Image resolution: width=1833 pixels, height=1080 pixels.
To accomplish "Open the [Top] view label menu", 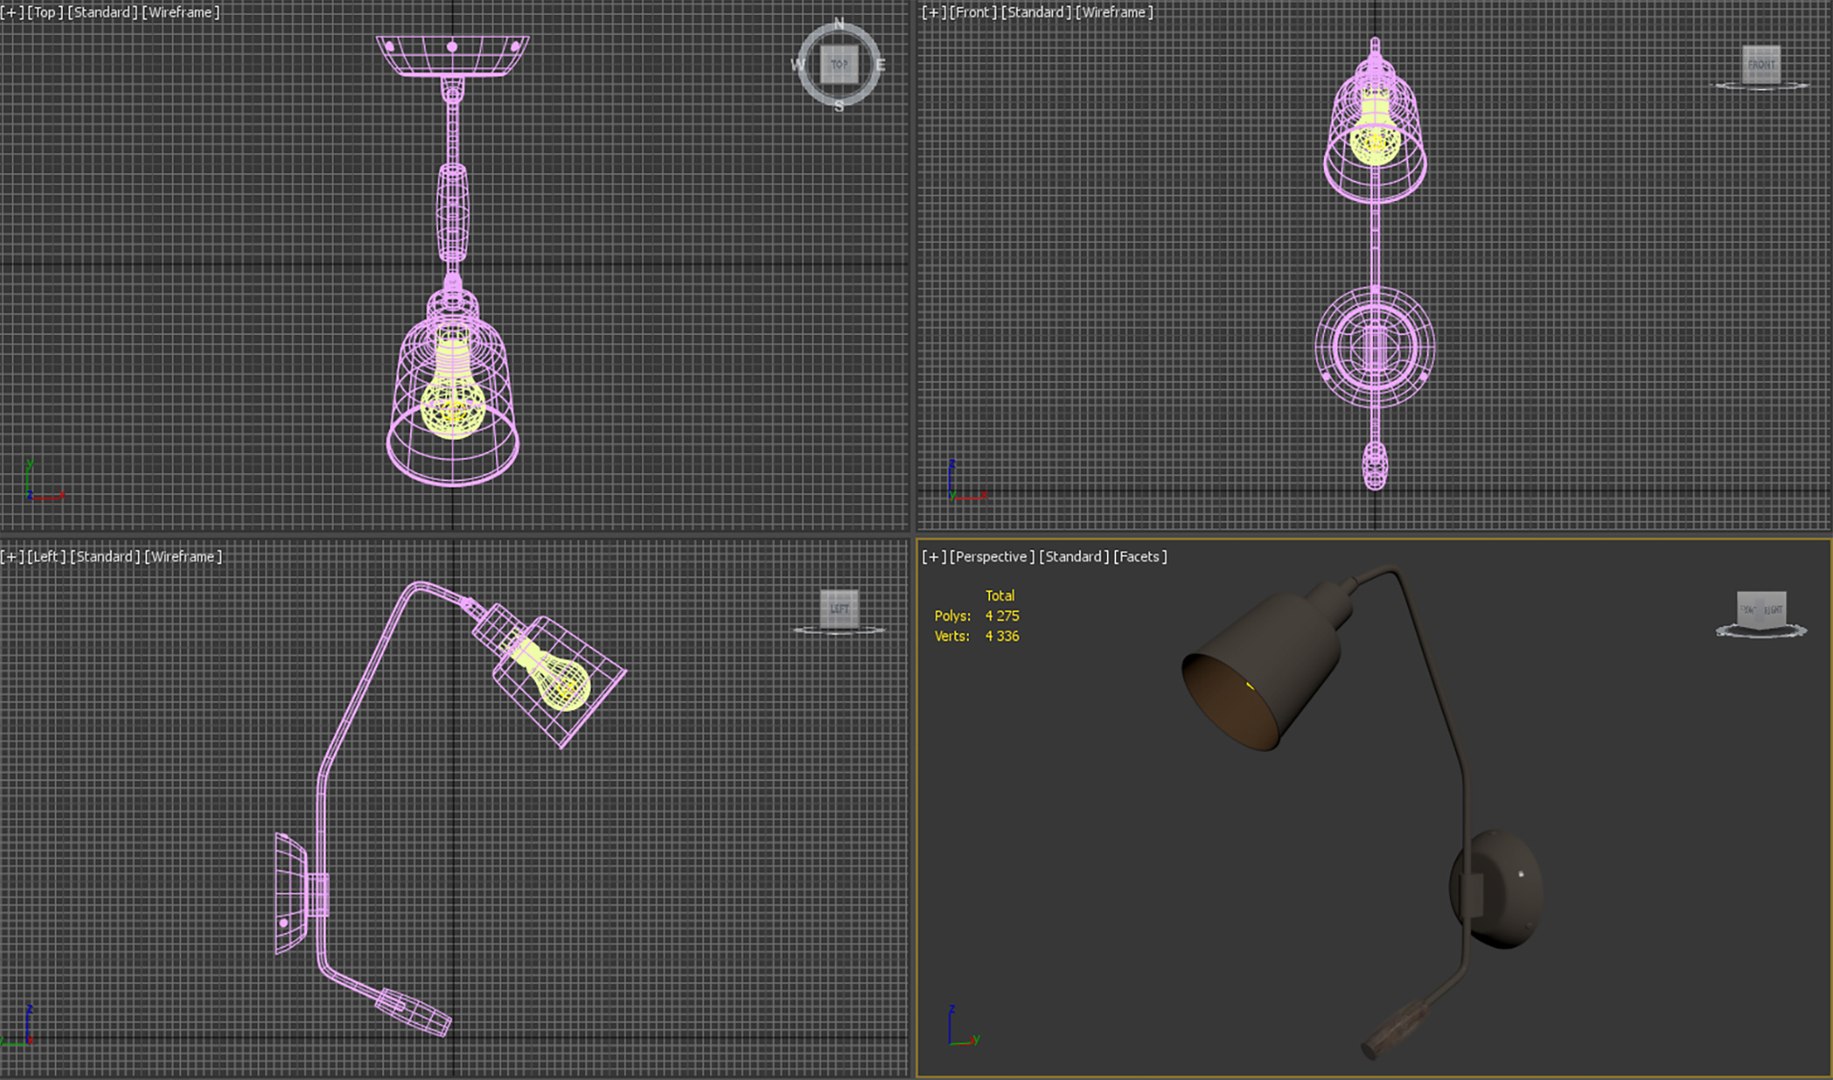I will (x=45, y=12).
